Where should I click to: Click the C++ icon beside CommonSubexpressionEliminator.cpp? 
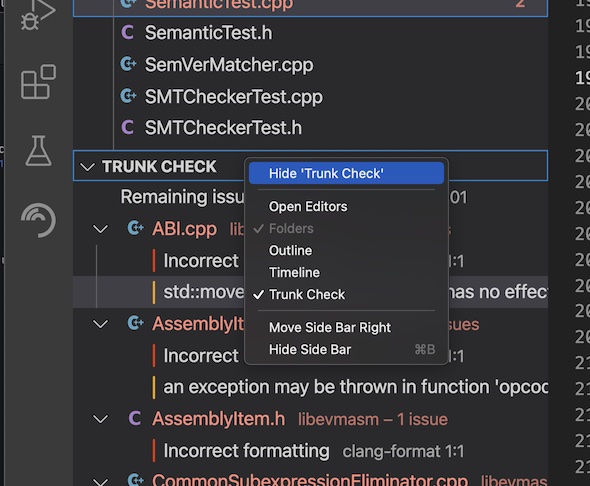click(135, 480)
